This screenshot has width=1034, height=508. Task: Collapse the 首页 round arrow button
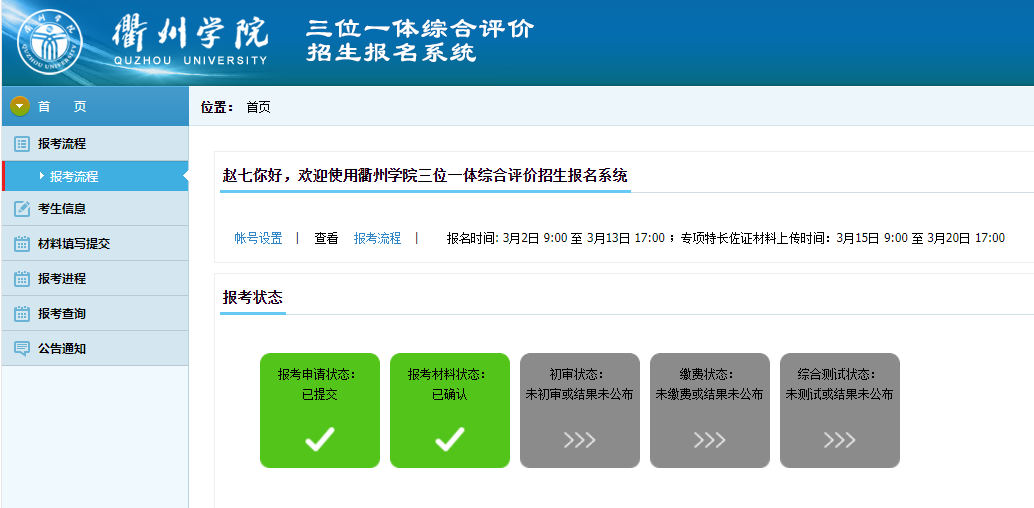tap(19, 106)
